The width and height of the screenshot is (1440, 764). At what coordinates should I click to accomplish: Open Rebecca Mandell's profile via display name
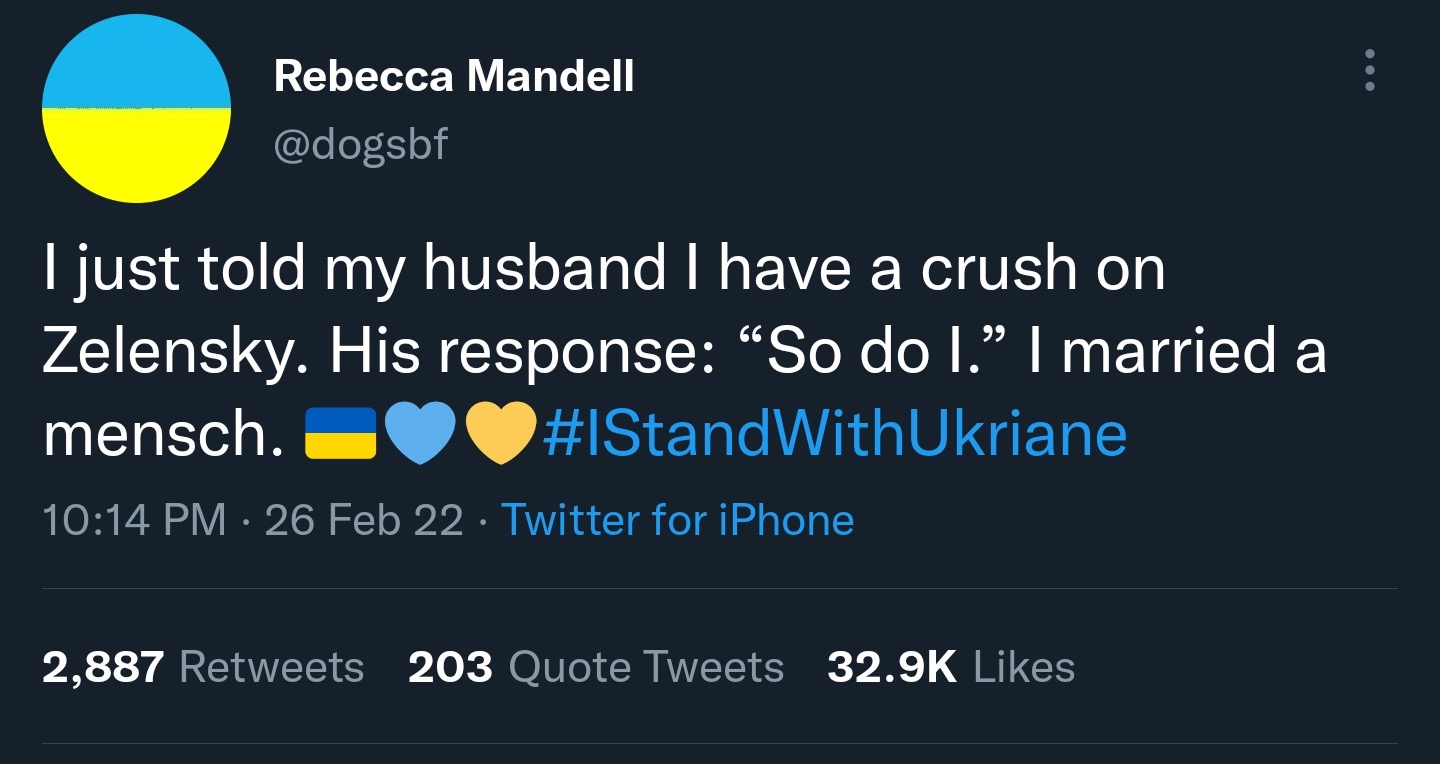click(454, 75)
